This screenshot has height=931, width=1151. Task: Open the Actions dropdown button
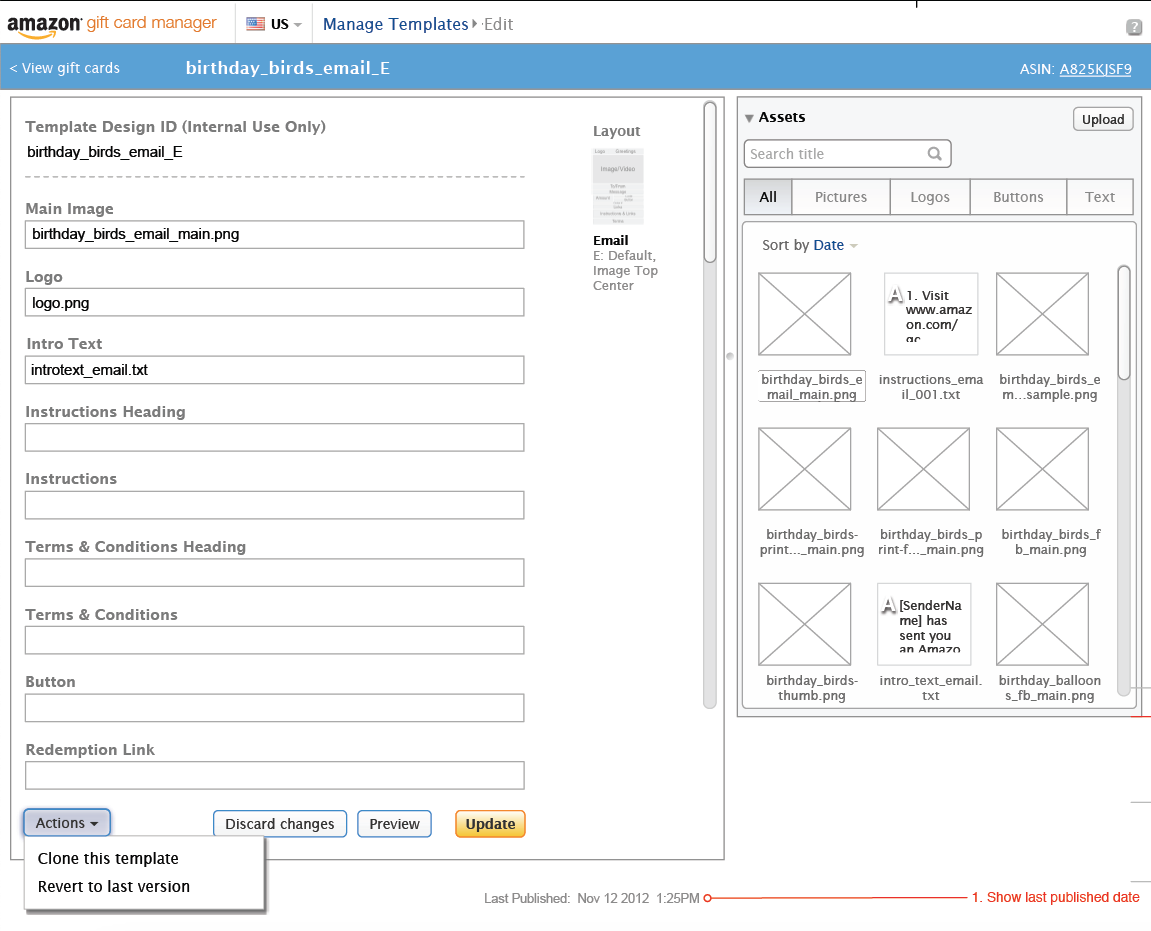67,823
